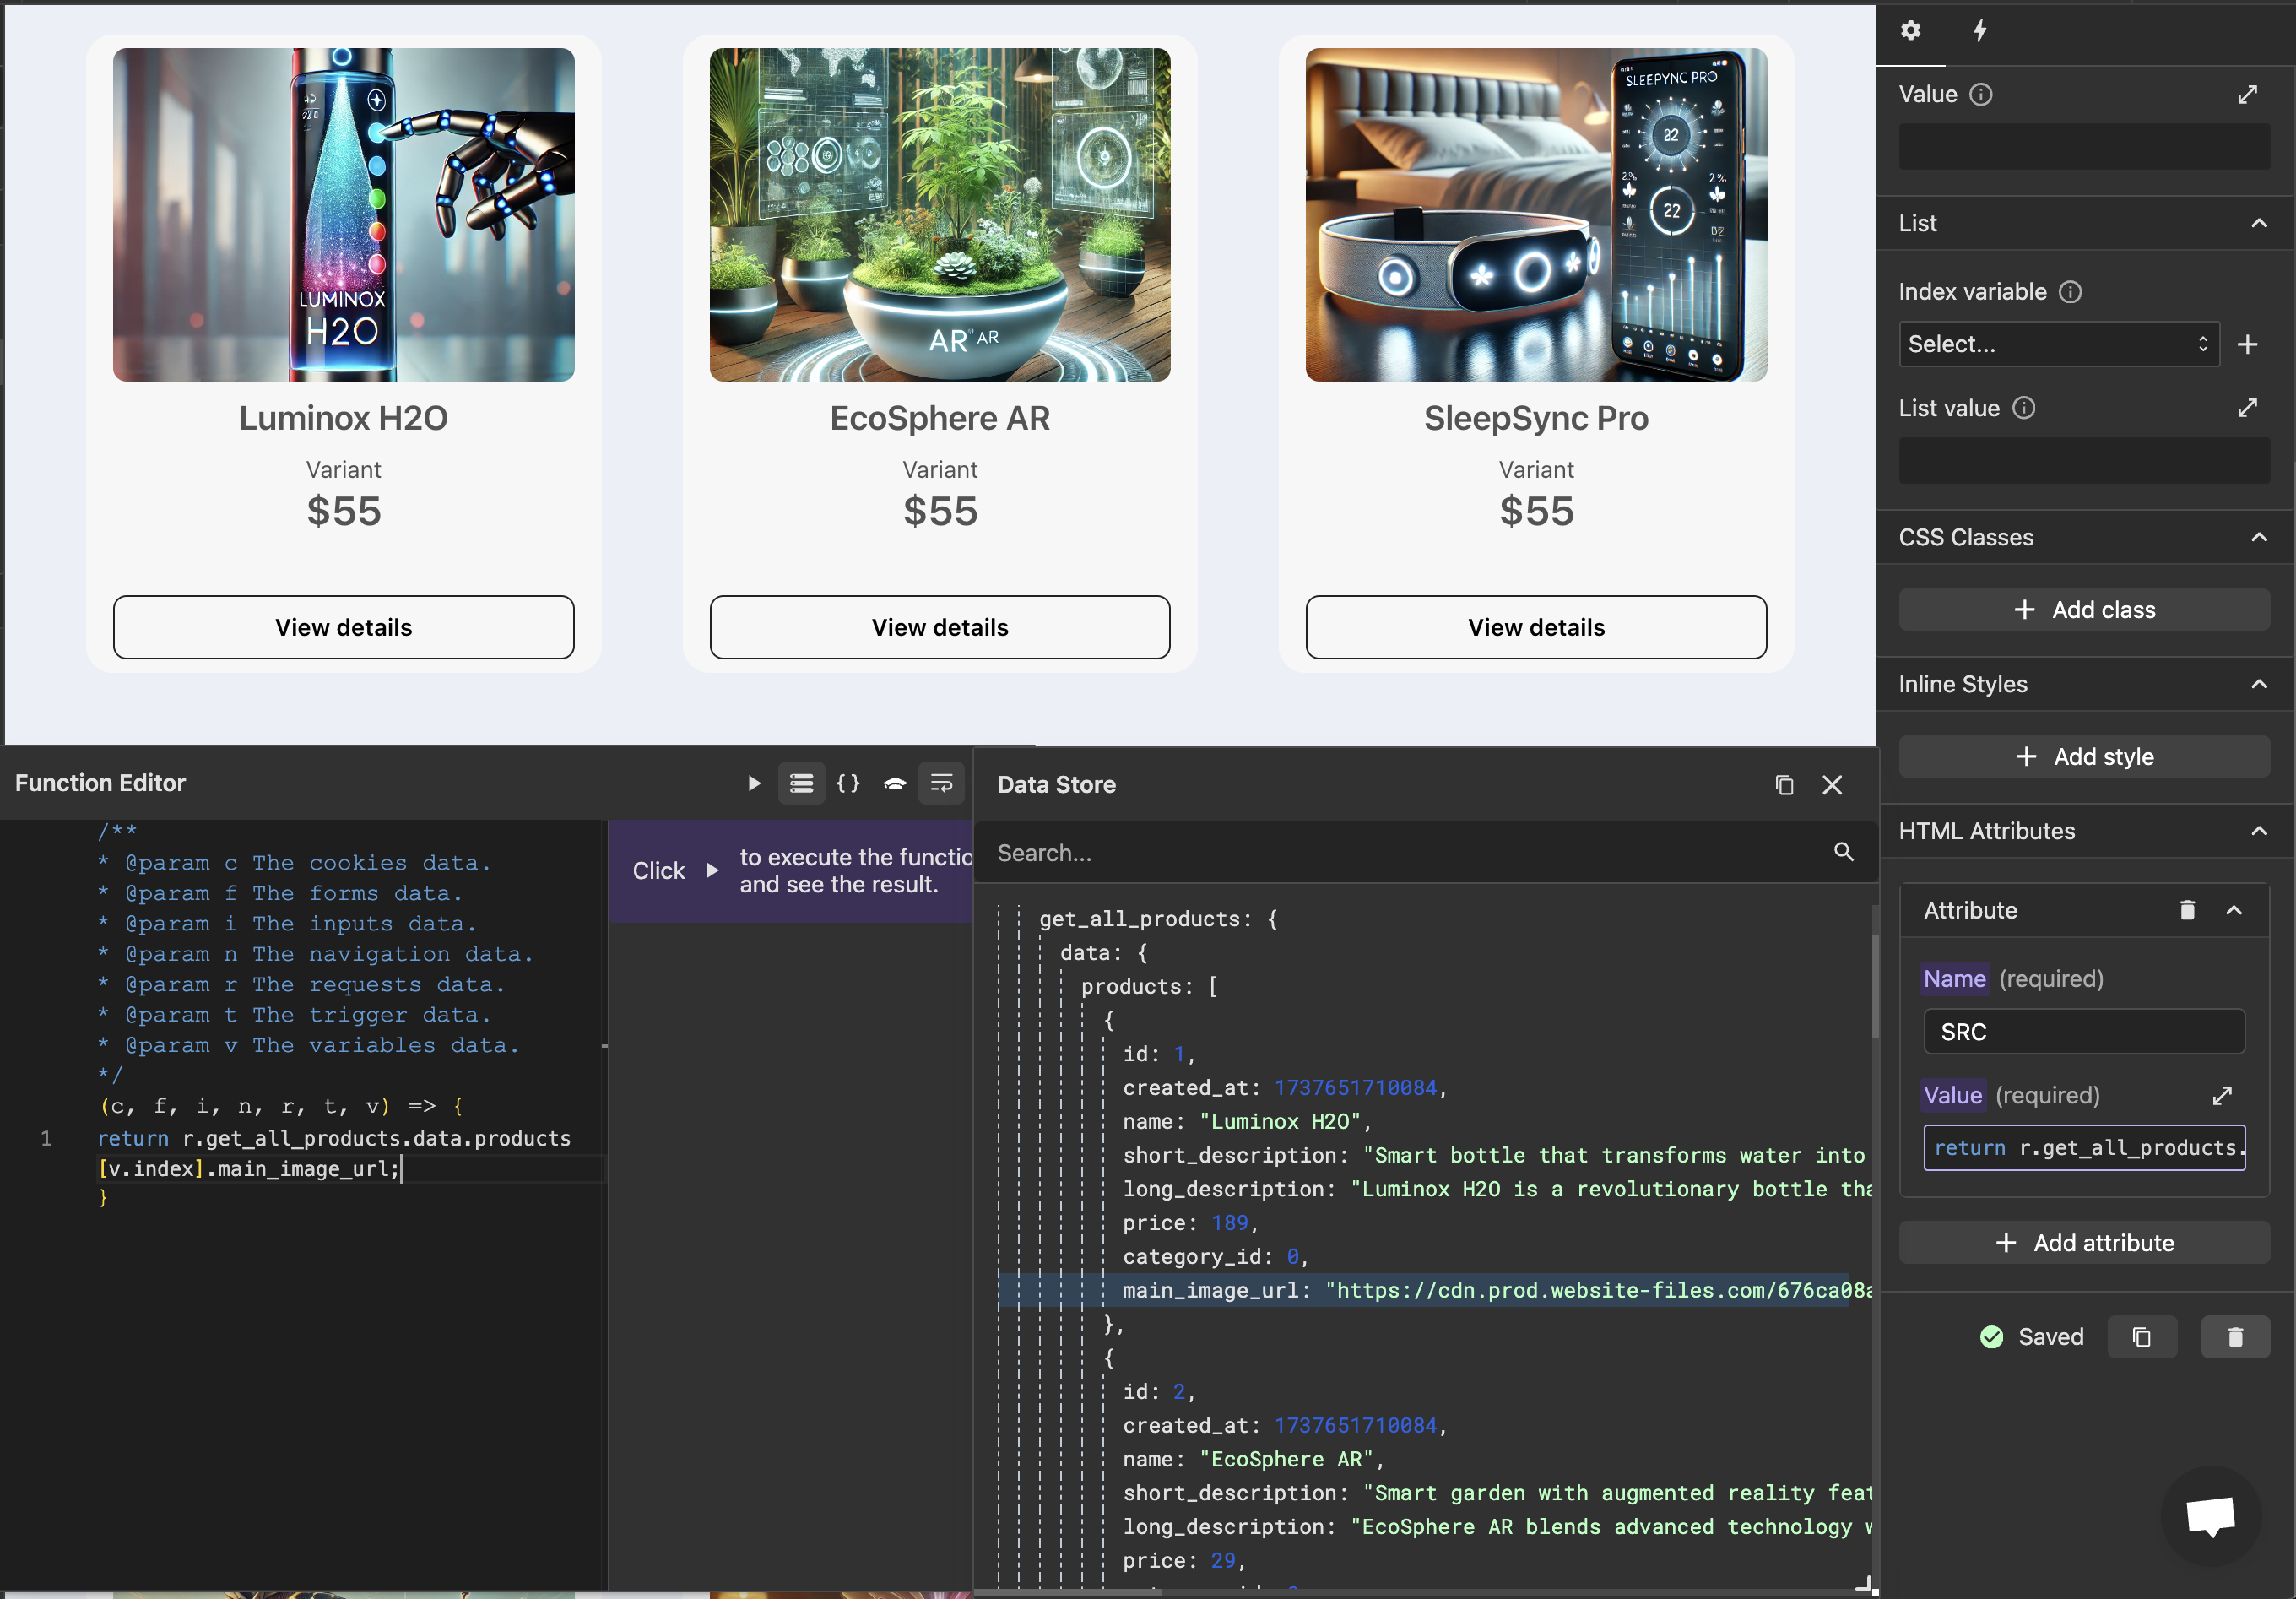Collapse the Attribute card chevron
This screenshot has height=1599, width=2296.
pyautogui.click(x=2234, y=910)
